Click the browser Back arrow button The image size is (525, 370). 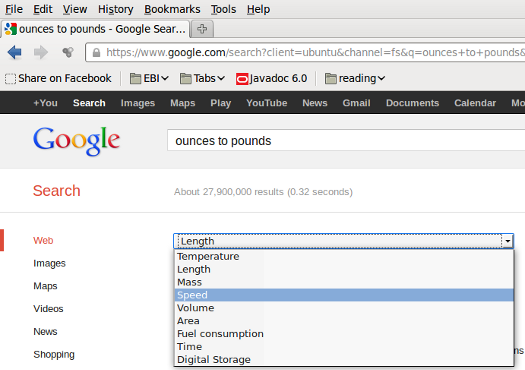pos(14,53)
